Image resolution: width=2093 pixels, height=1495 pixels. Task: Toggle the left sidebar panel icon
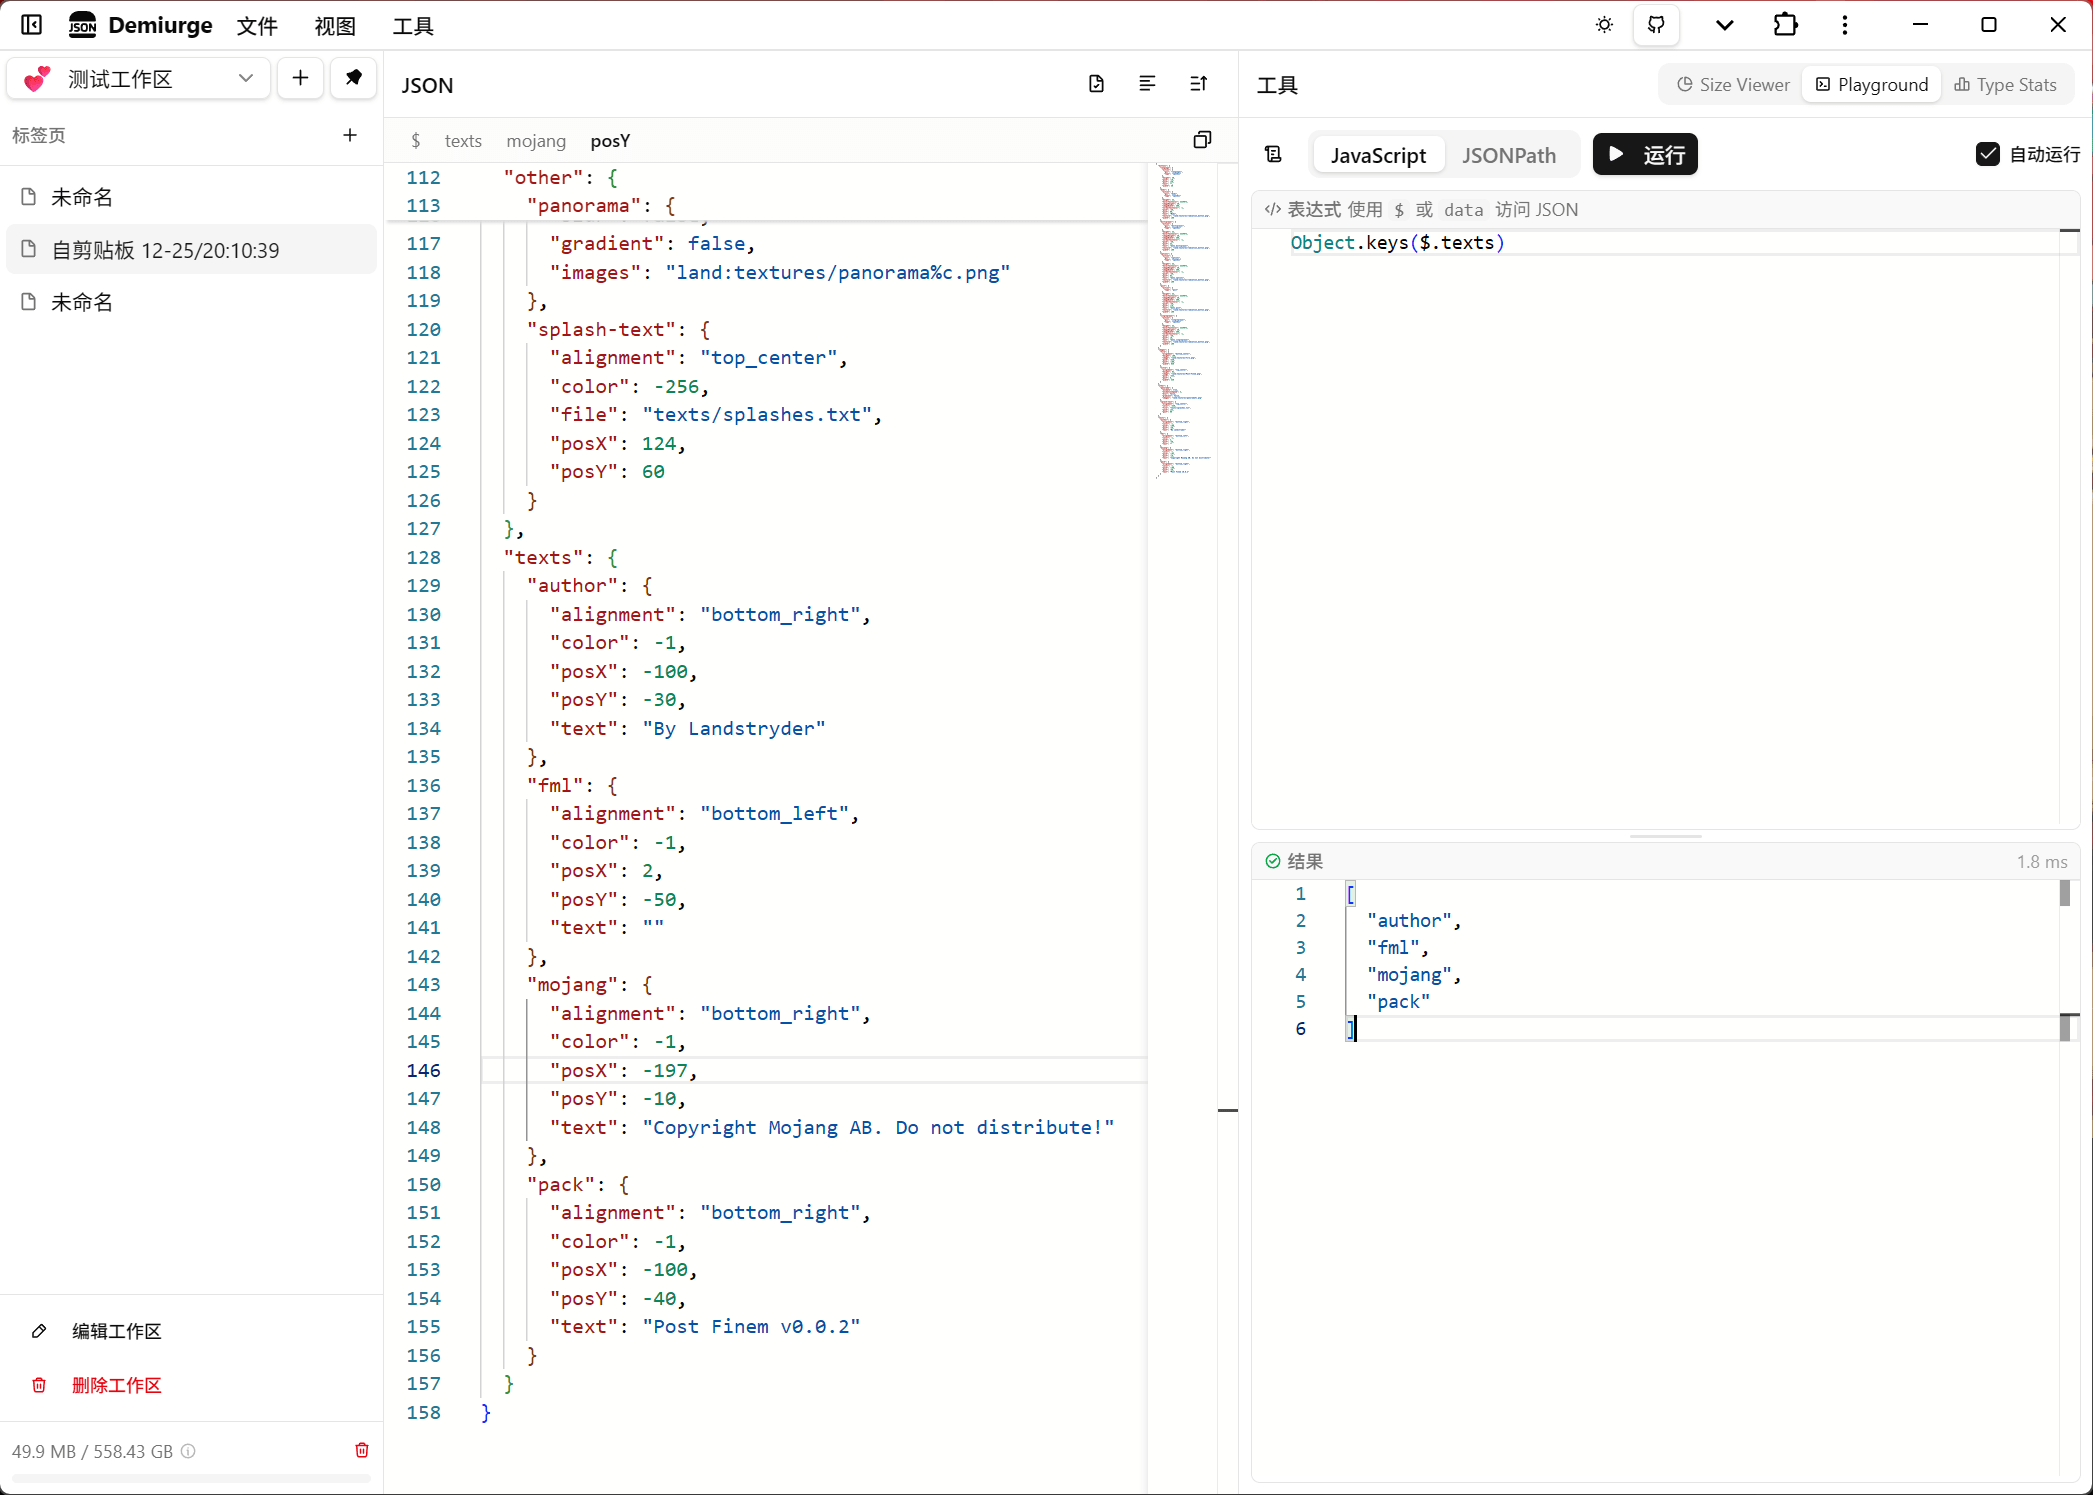click(31, 25)
